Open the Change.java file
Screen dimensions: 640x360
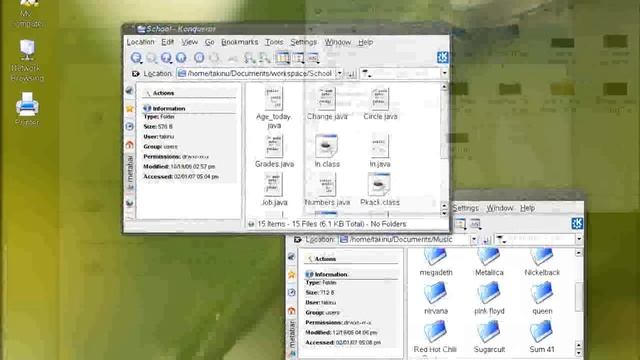pyautogui.click(x=327, y=103)
